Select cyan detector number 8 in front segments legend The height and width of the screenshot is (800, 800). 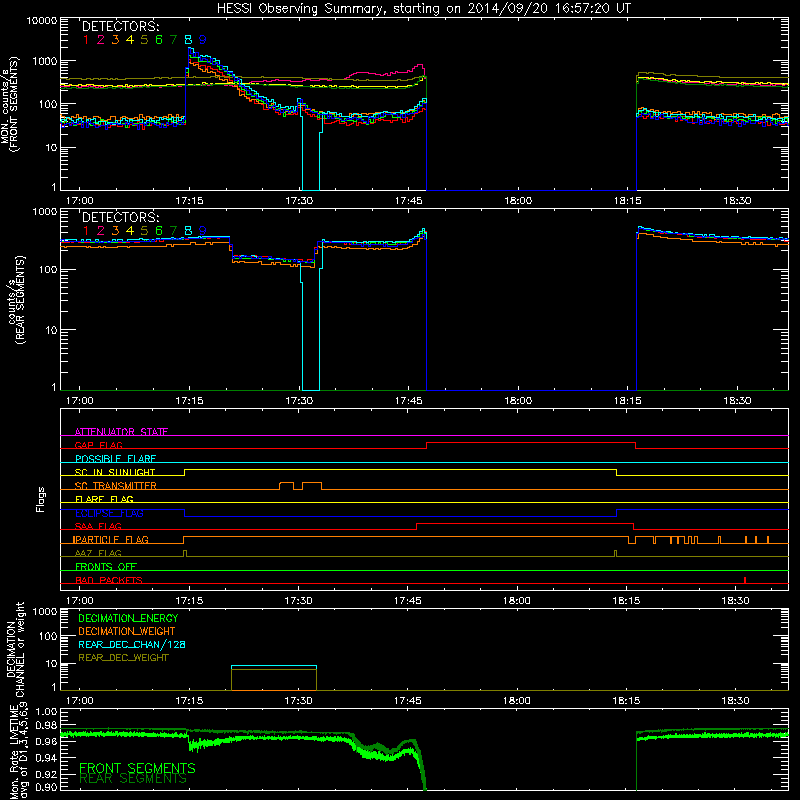point(188,40)
